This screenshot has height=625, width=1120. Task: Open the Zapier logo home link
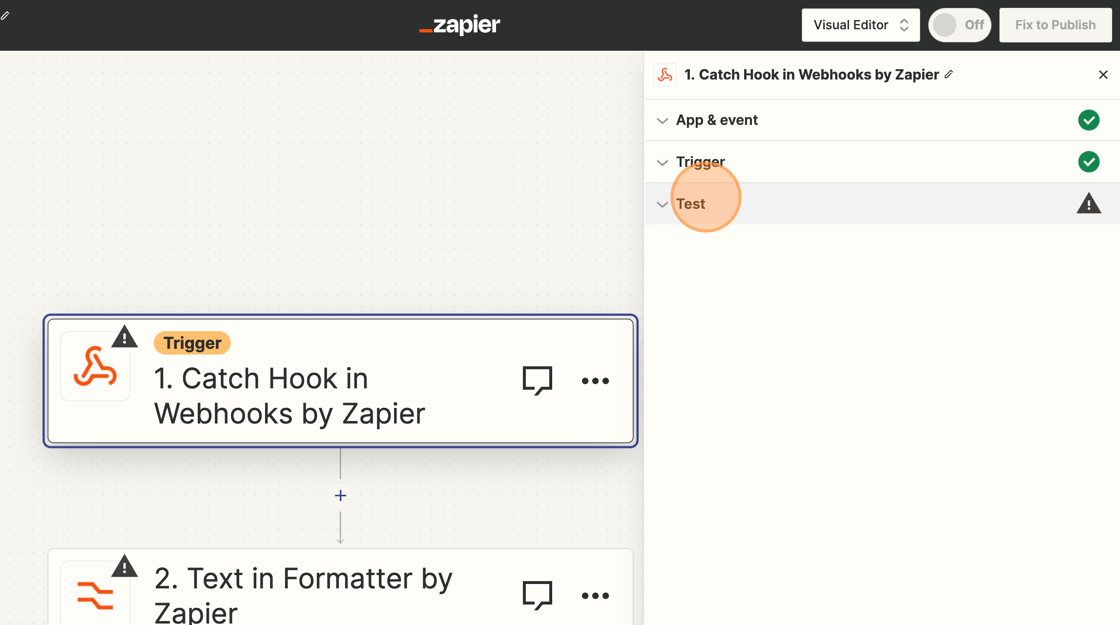point(459,25)
